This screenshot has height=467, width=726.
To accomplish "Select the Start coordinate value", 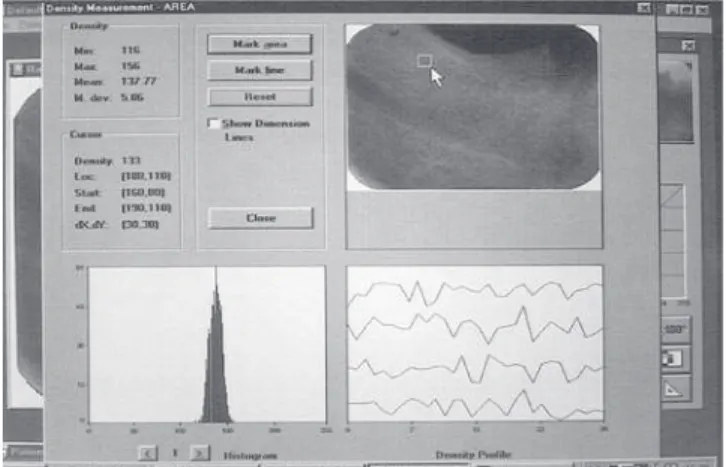I will coord(143,192).
